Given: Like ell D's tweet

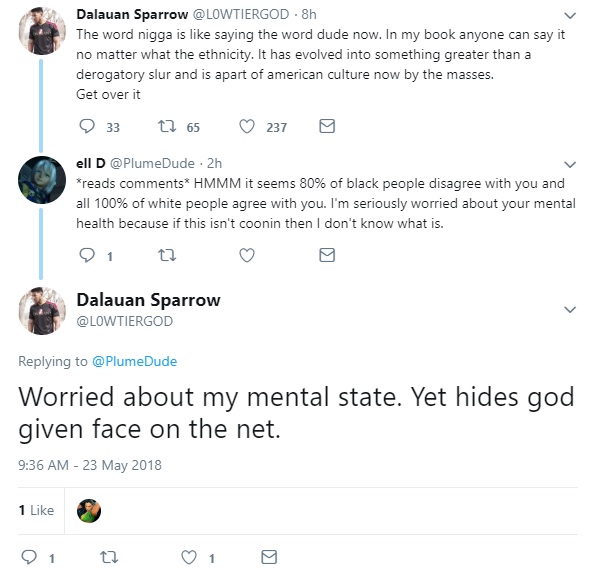Looking at the screenshot, I should [247, 255].
